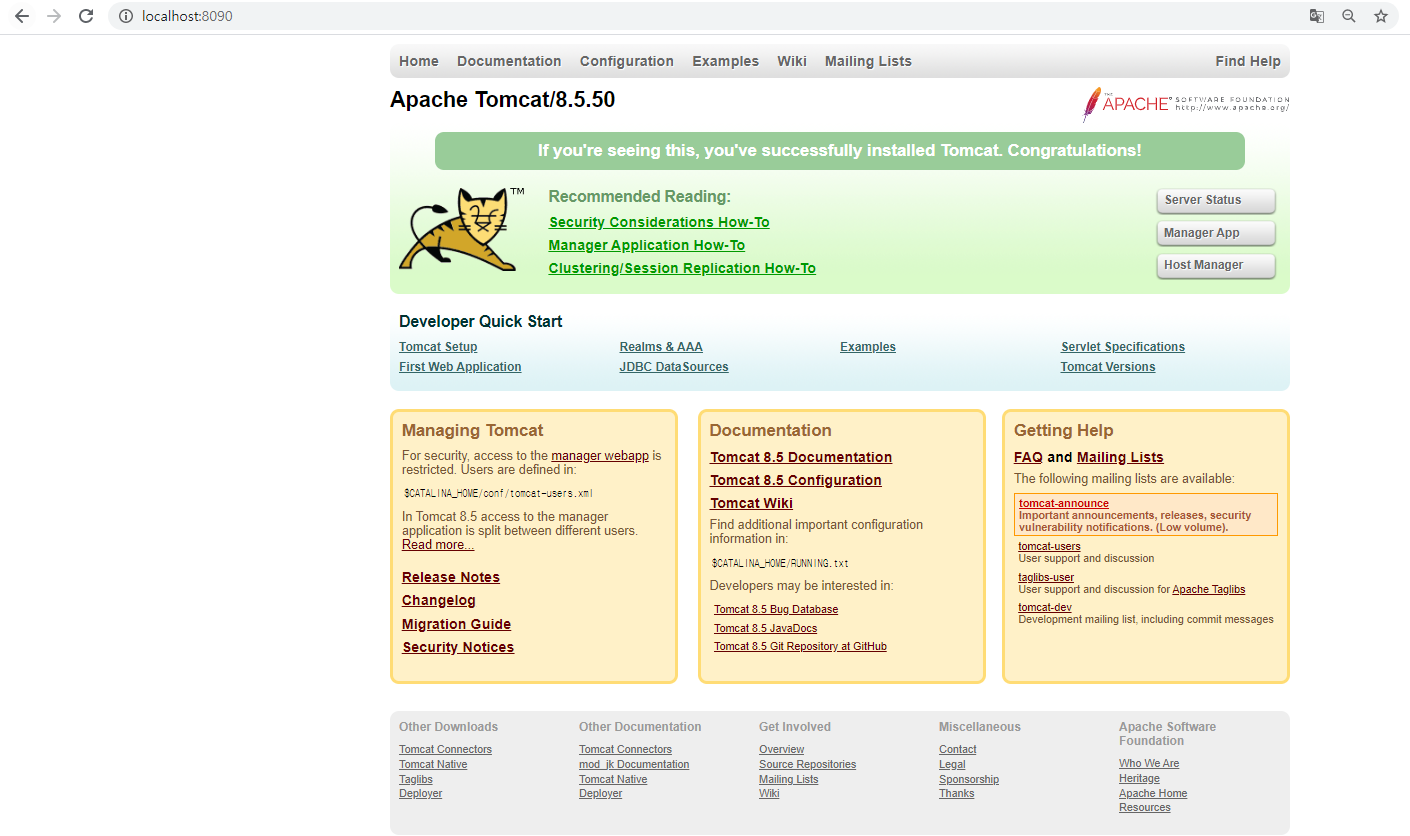This screenshot has width=1410, height=836.
Task: Open Deployer under Other Documentation
Action: (600, 794)
